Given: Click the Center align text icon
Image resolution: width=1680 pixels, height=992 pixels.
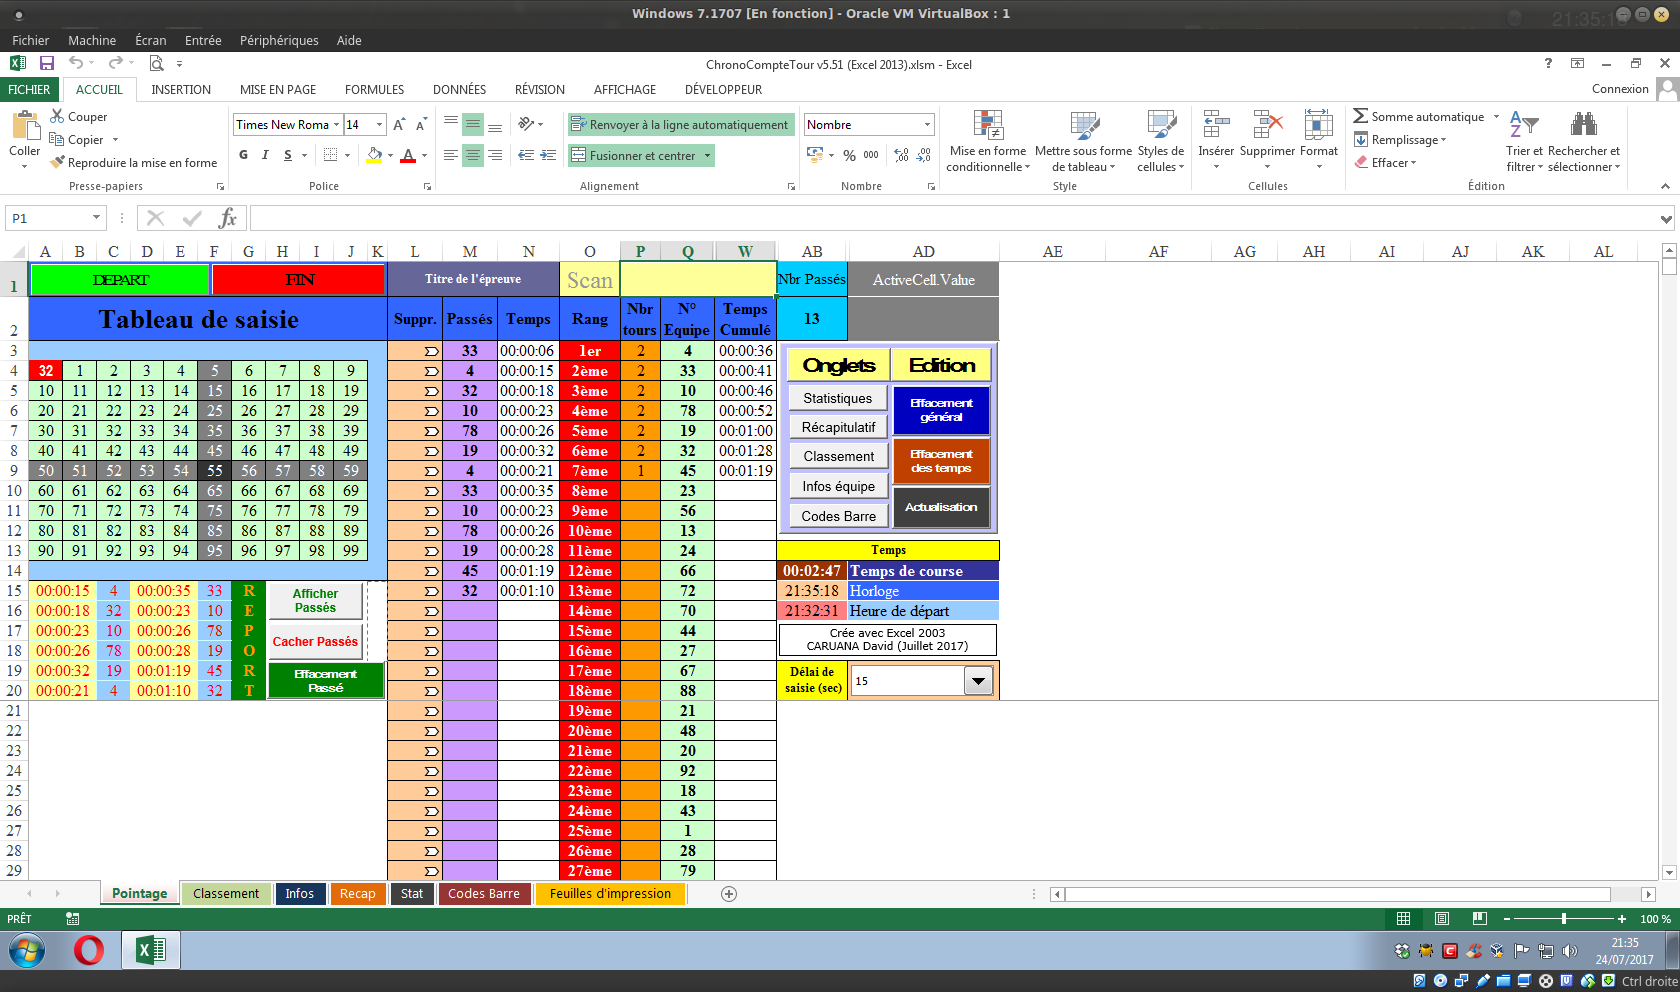Looking at the screenshot, I should pos(473,155).
